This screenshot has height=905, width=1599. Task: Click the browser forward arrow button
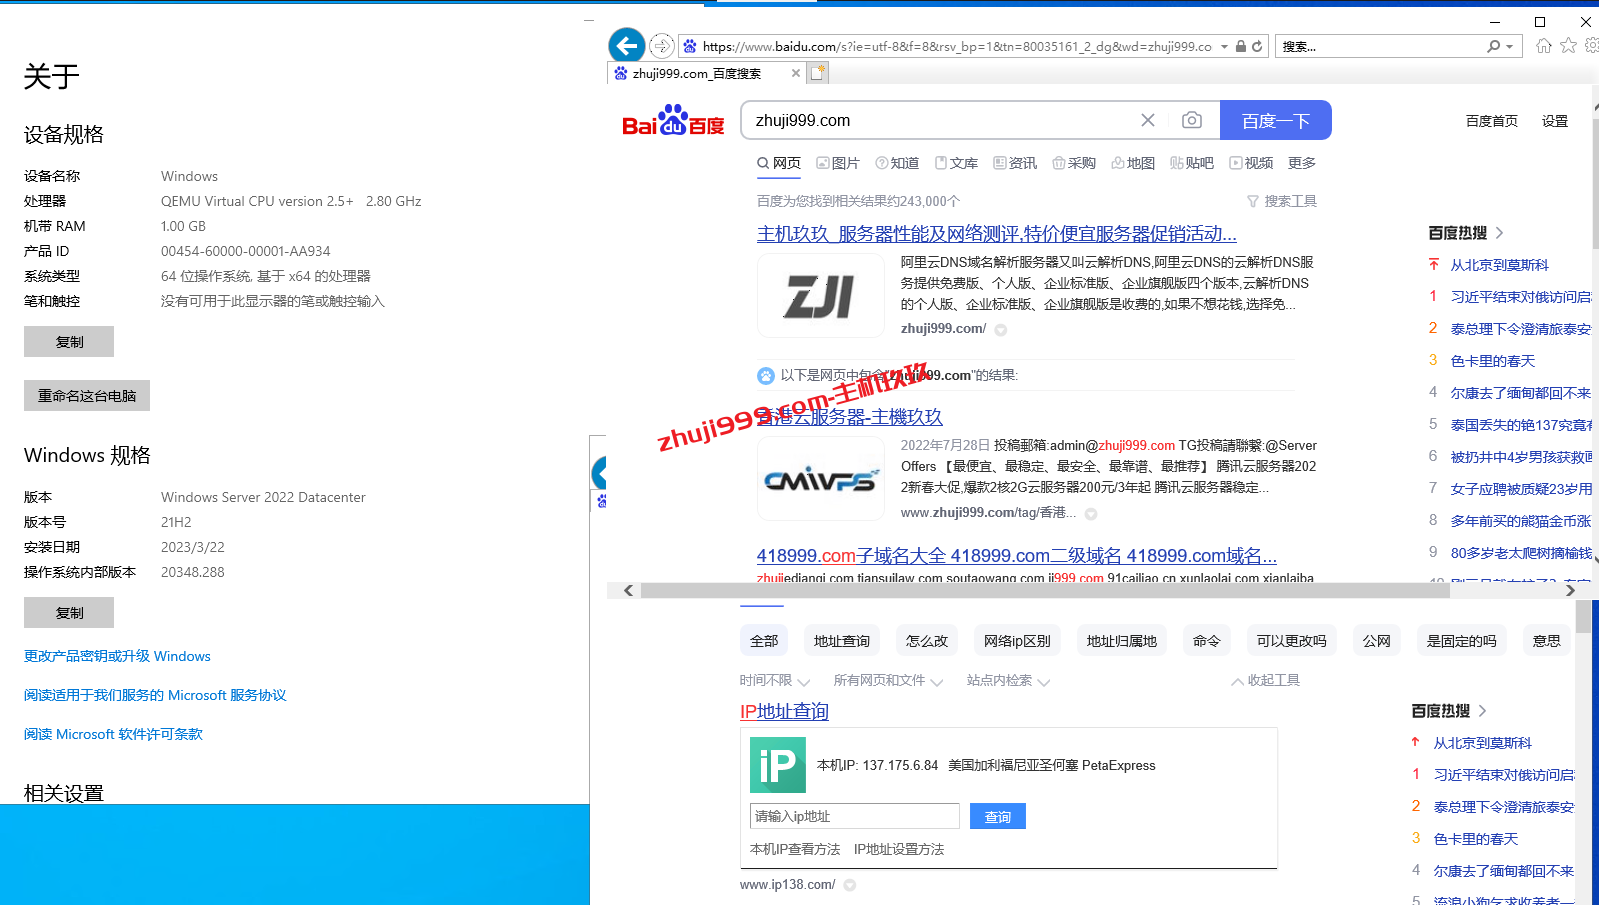[x=661, y=46]
